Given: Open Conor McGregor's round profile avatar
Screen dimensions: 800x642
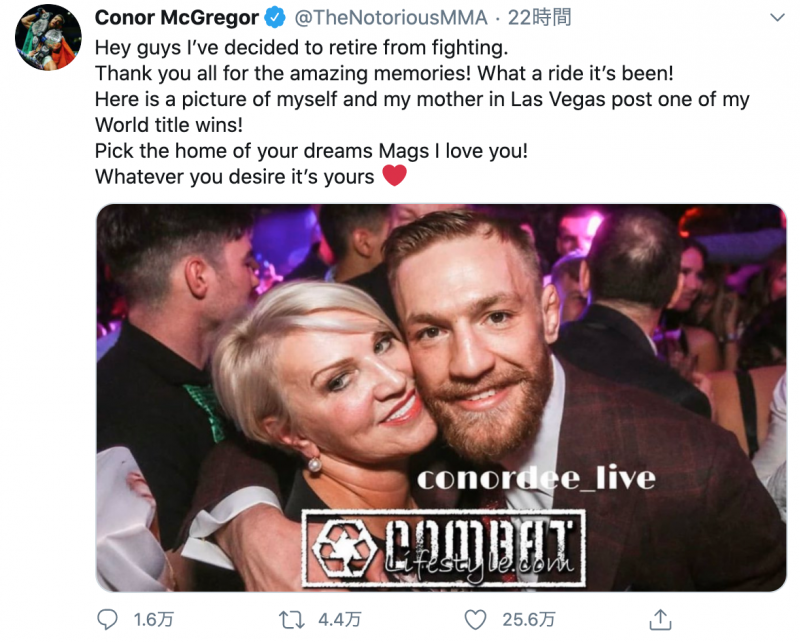Looking at the screenshot, I should point(47,38).
